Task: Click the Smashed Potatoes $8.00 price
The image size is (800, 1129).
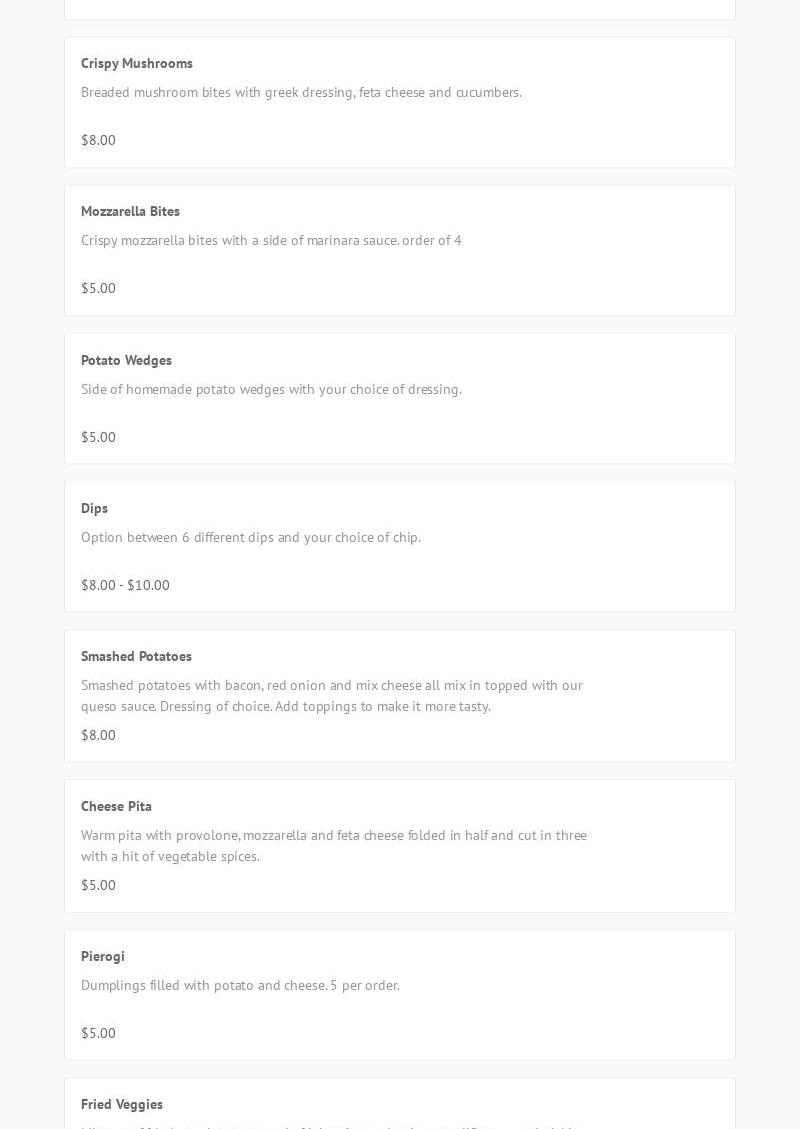Action: [x=98, y=735]
